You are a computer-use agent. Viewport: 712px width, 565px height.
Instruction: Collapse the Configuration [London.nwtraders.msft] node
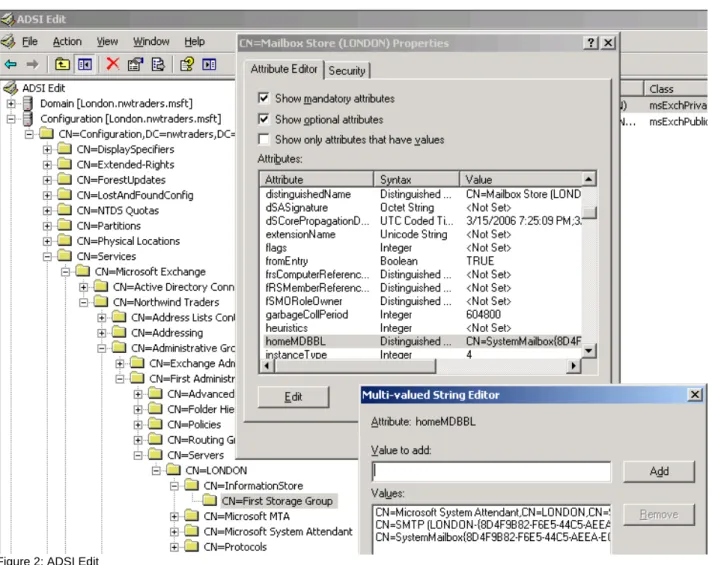pos(11,119)
